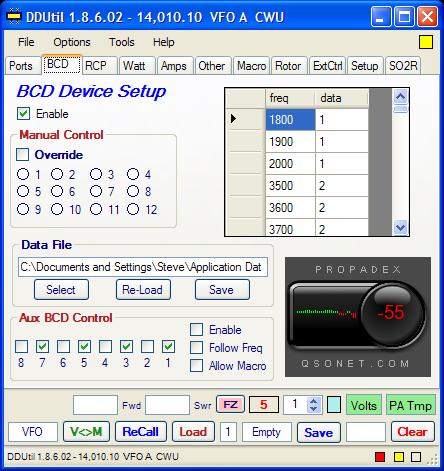Check the Follow Freq checkbox
Image resolution: width=444 pixels, height=471 pixels.
point(196,347)
